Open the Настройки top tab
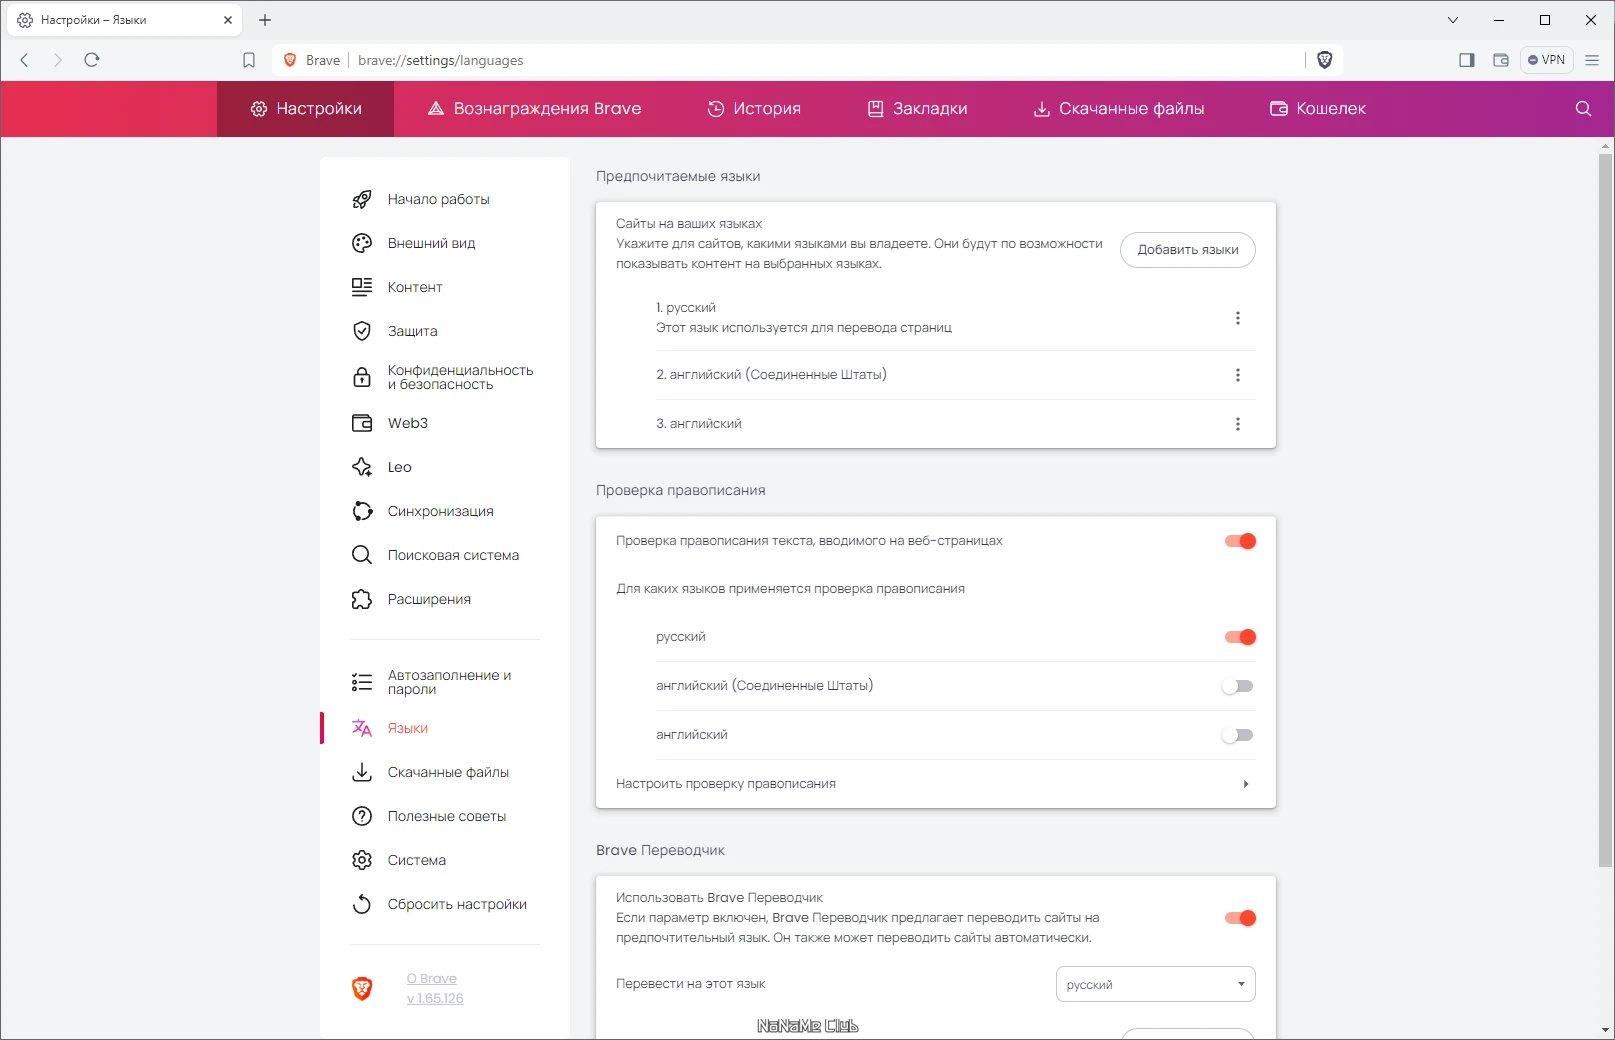Viewport: 1615px width, 1040px height. click(x=305, y=108)
